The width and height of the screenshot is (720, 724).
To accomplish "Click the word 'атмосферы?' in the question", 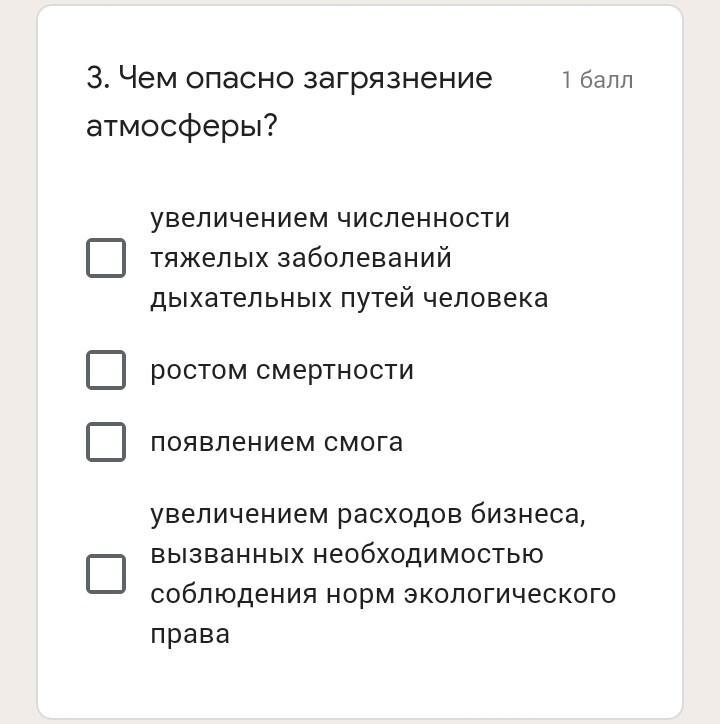I will tap(182, 126).
